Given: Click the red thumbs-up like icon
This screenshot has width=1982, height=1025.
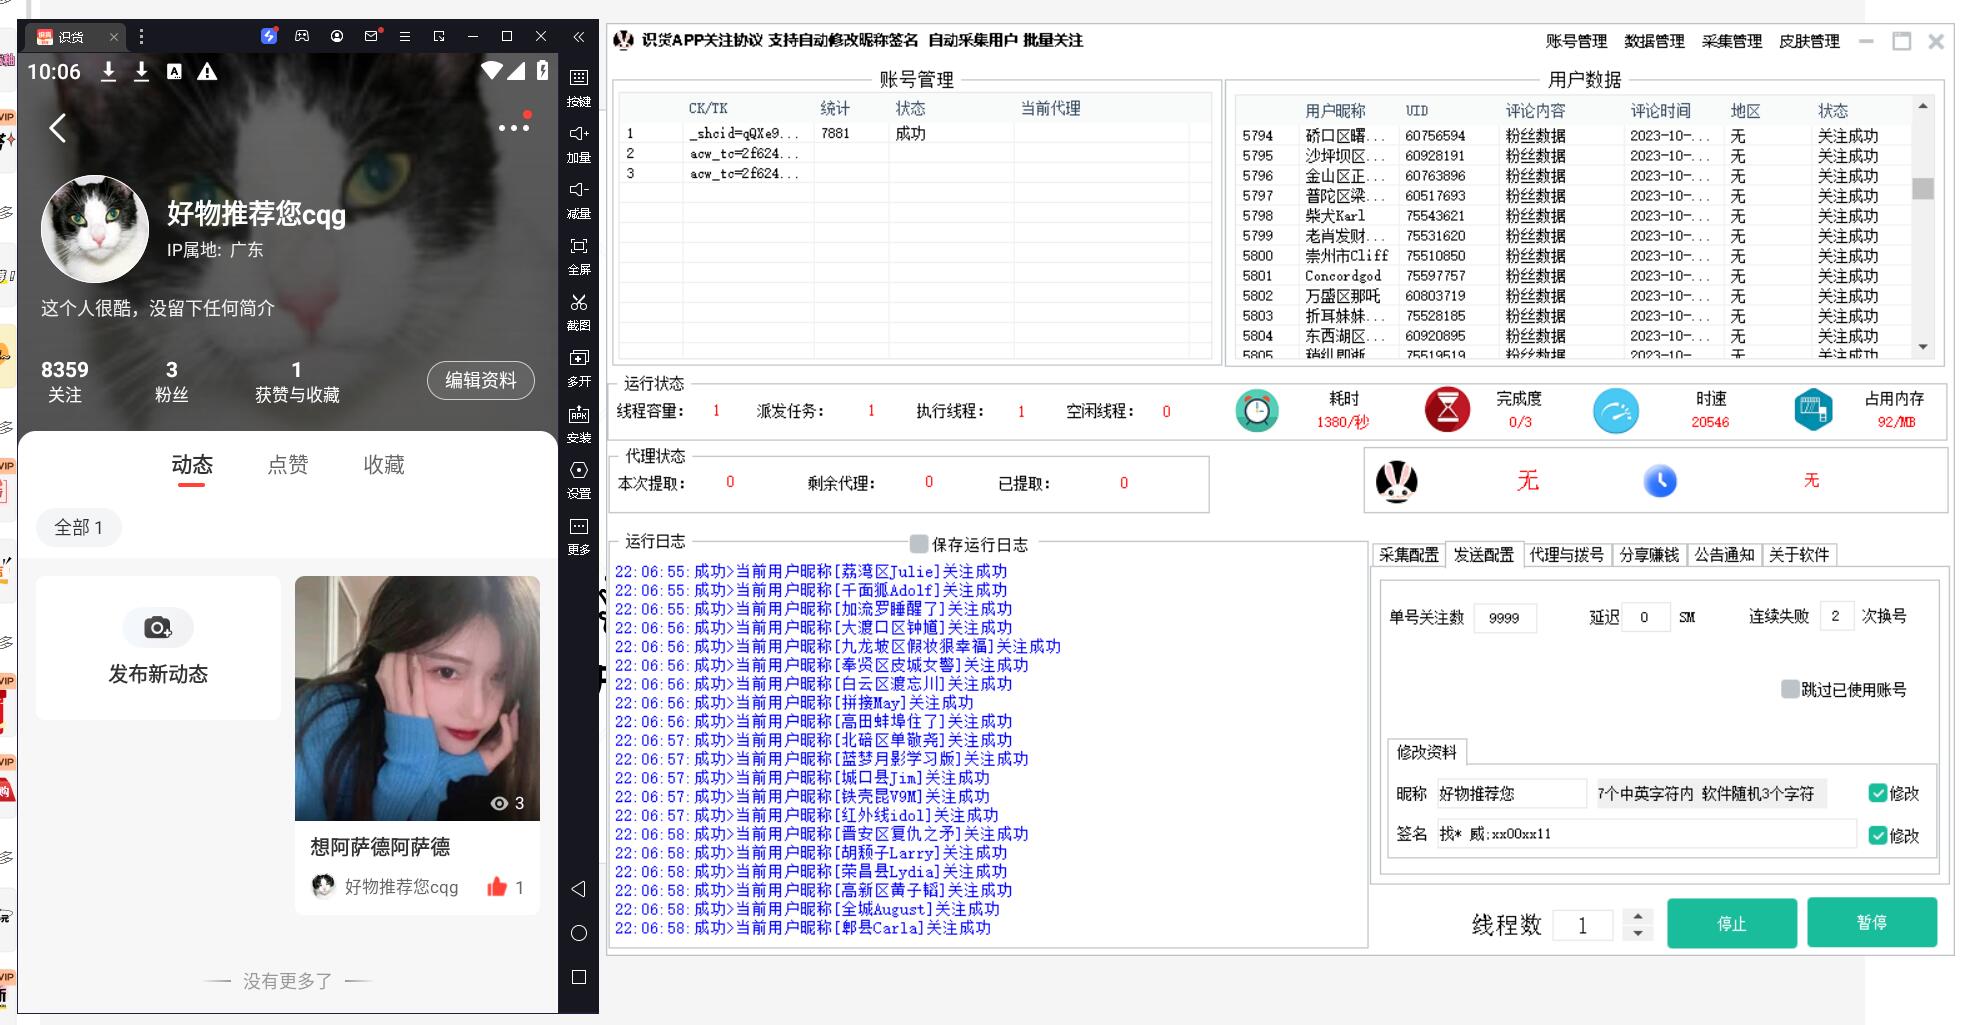Looking at the screenshot, I should click(x=497, y=887).
